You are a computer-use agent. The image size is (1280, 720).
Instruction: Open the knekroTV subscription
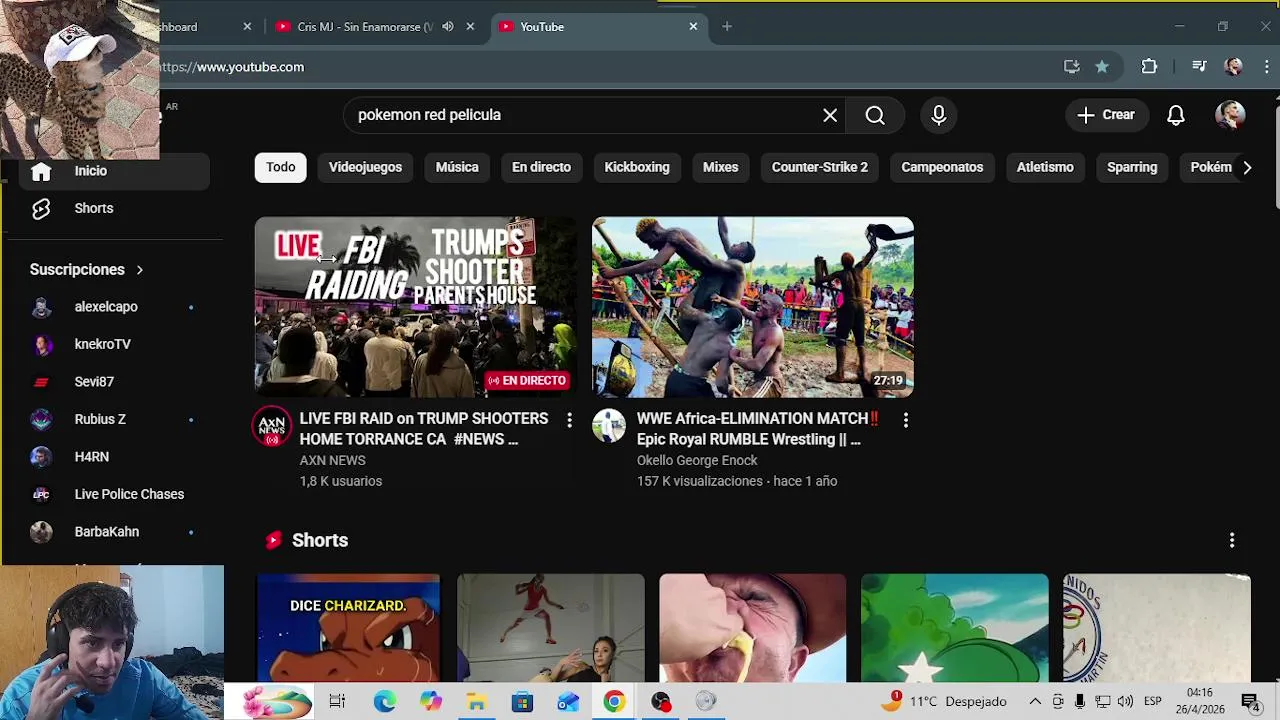[x=115, y=344]
